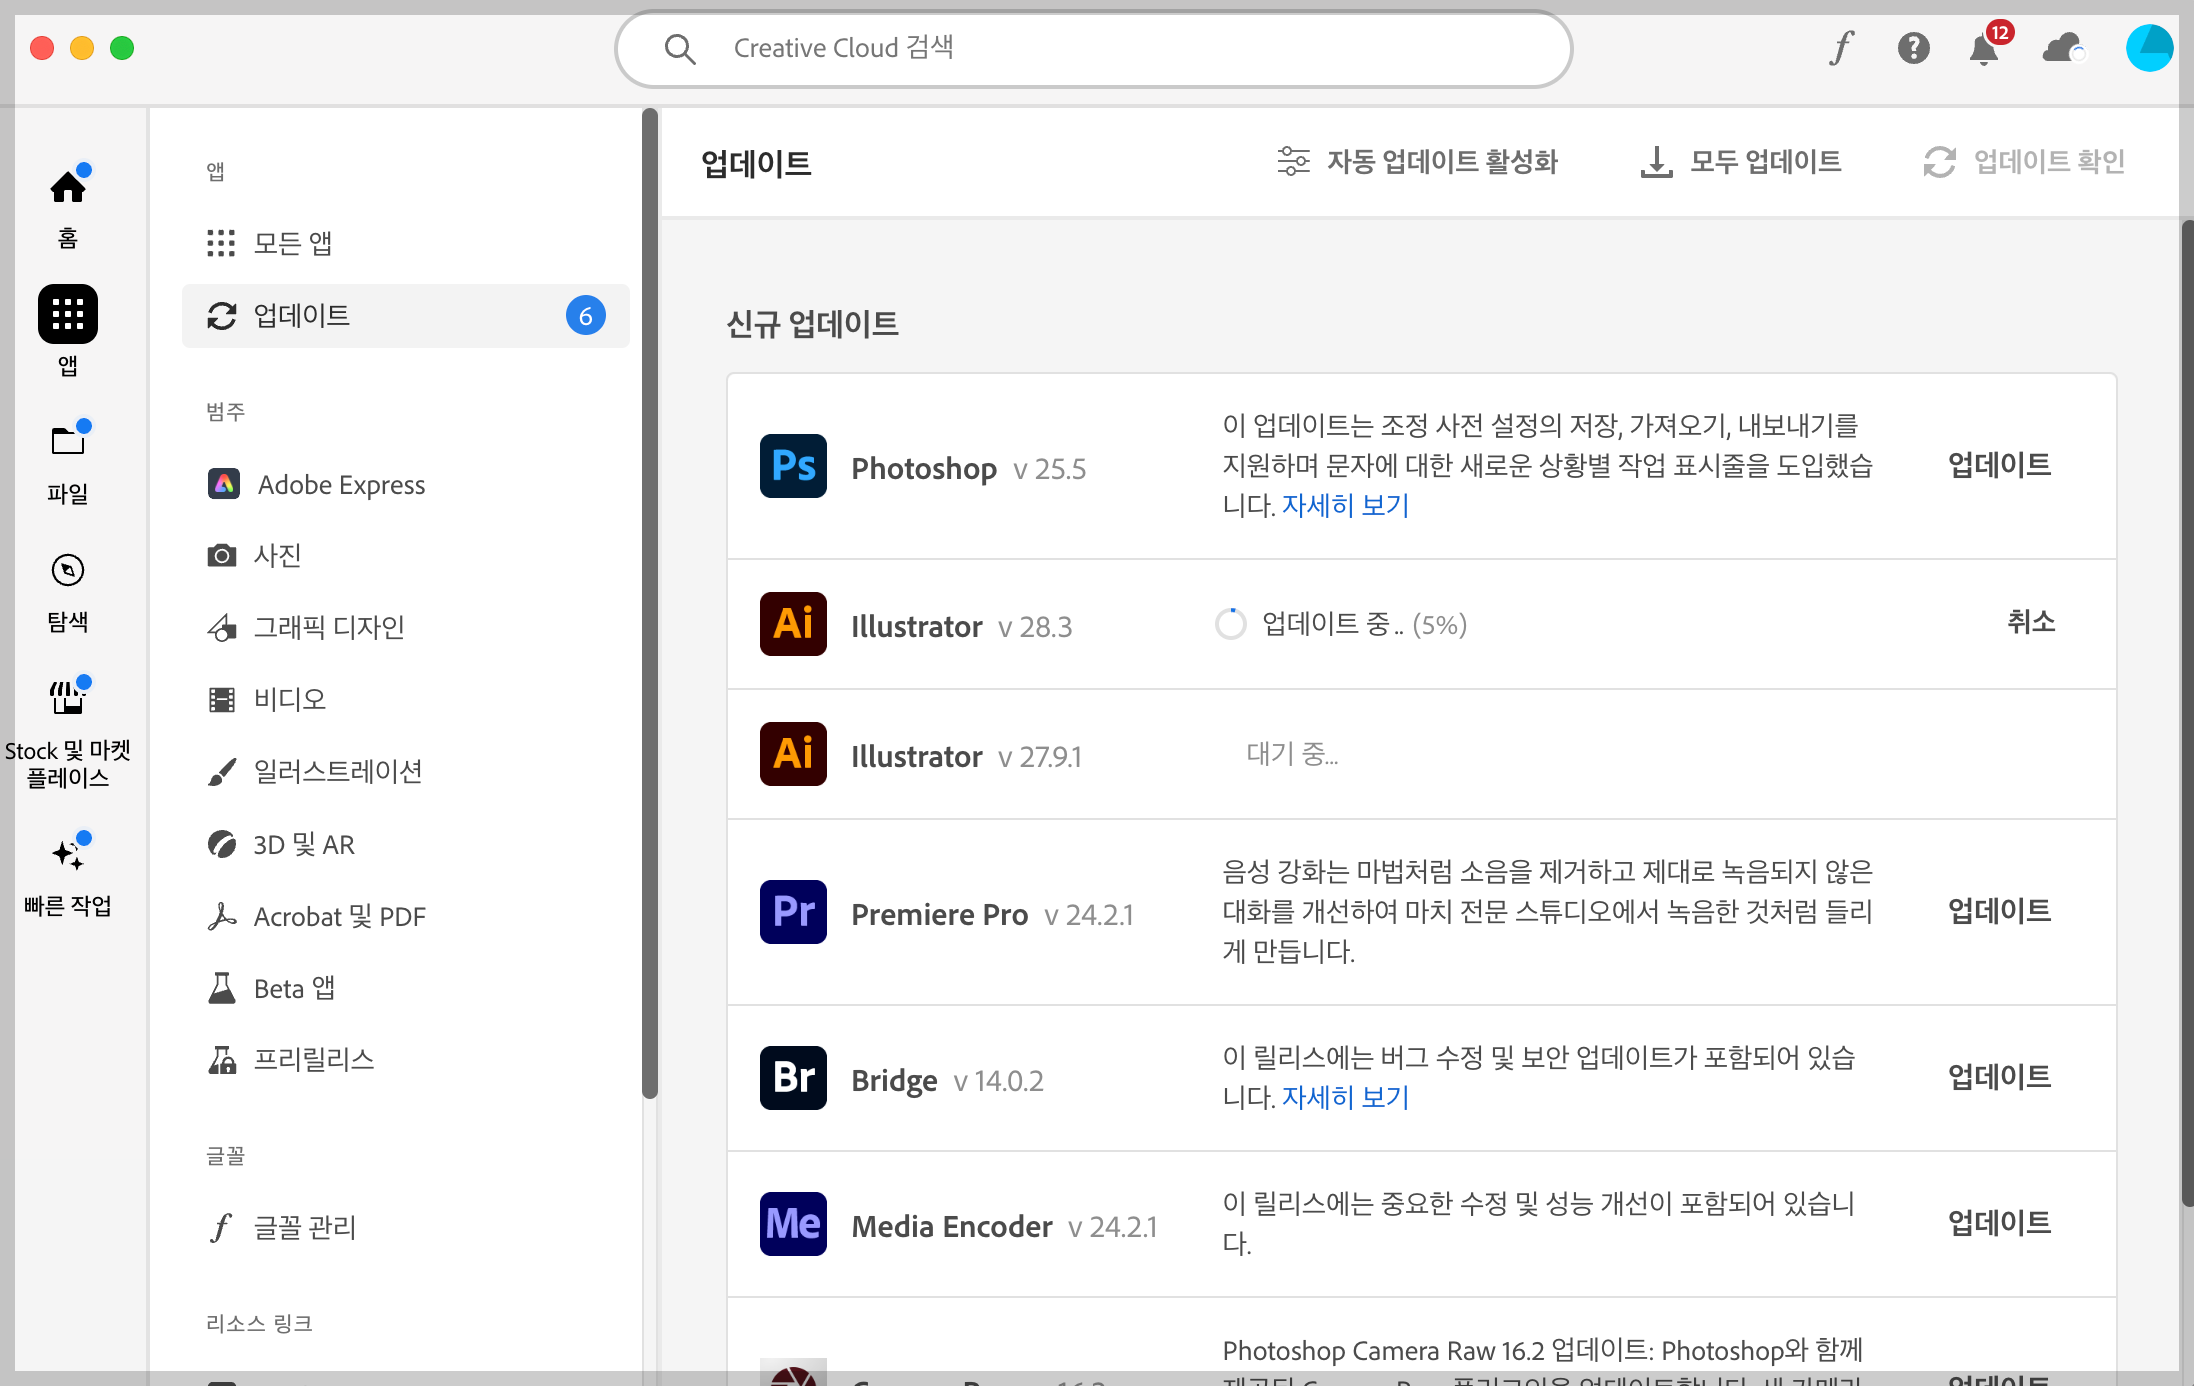Open 글꼴 관리 font management
This screenshot has height=1386, width=2194.
(x=406, y=1227)
